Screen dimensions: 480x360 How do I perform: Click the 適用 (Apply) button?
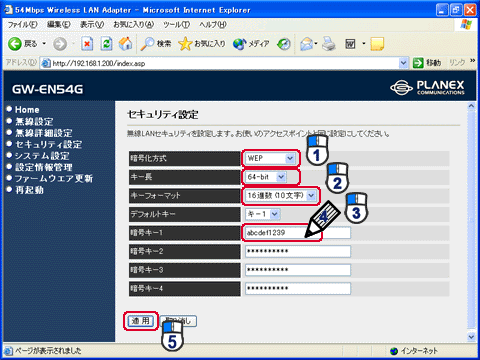click(x=141, y=321)
